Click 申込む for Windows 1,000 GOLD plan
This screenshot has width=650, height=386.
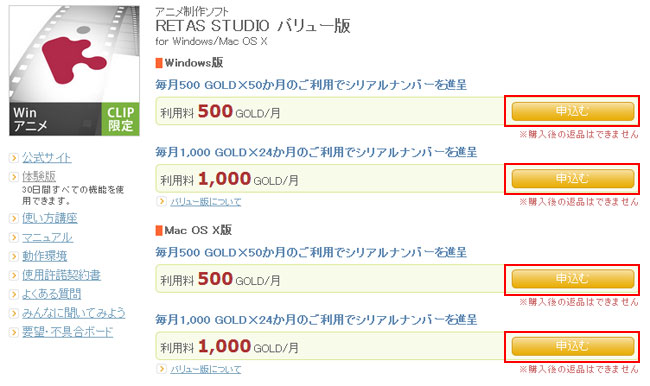[x=573, y=179]
